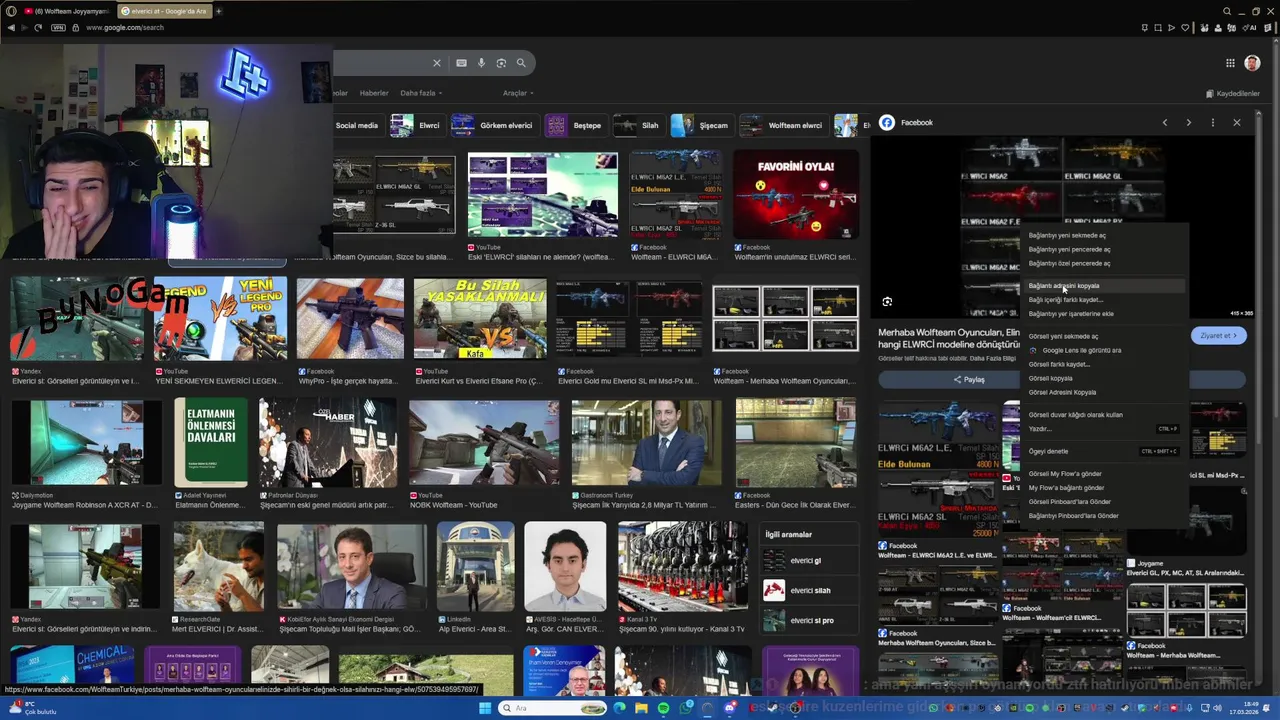Screen dimensions: 1280x720
Task: Close the Facebook image preview panel
Action: (1237, 122)
